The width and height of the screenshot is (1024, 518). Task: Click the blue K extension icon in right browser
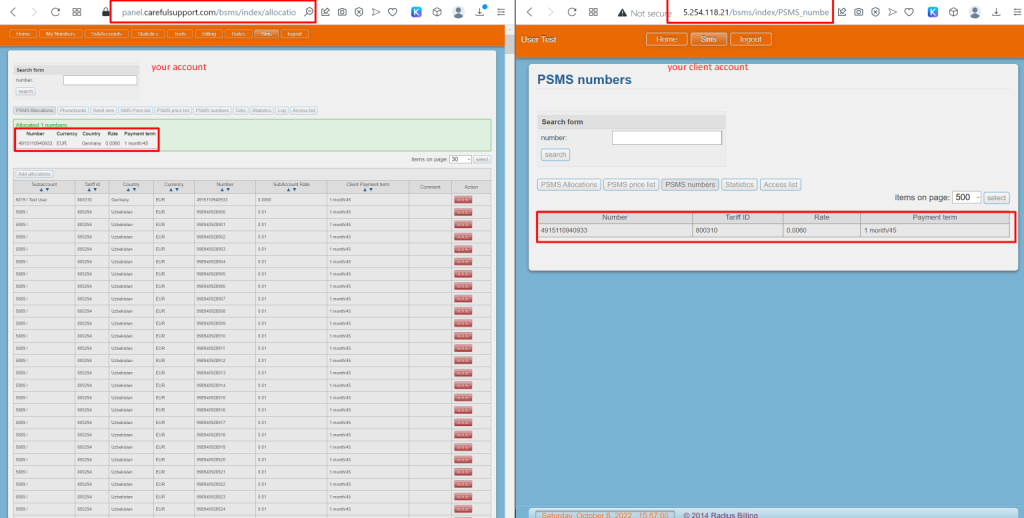pos(932,12)
